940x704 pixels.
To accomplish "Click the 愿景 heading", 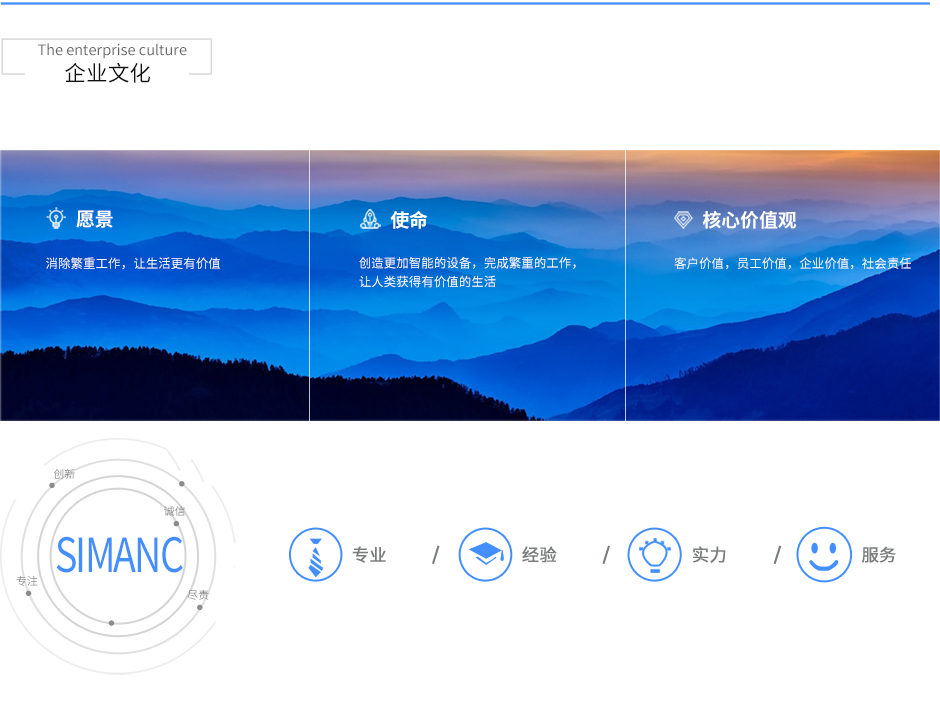I will [95, 219].
